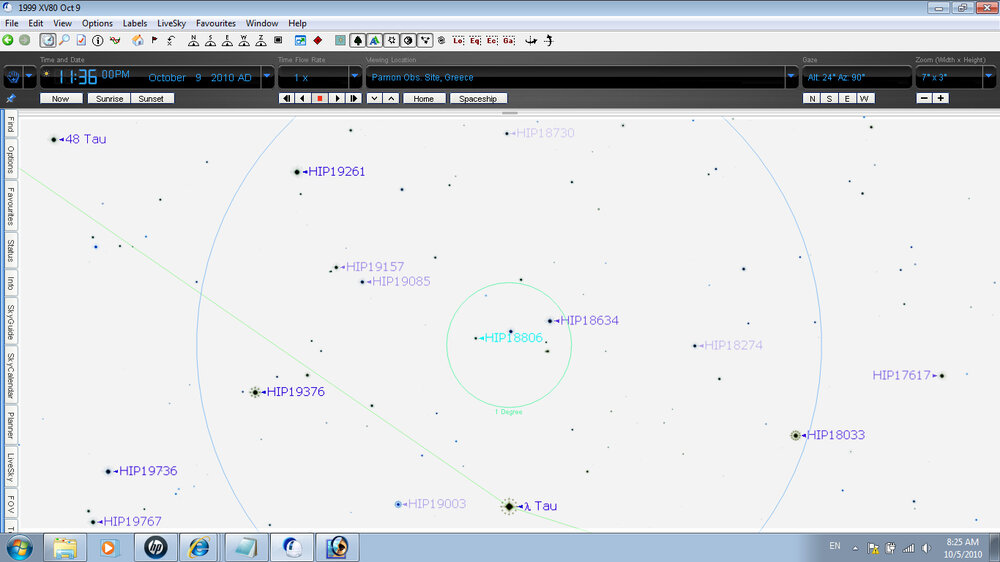Stop time flow with red square button
Viewport: 1000px width, 562px height.
coord(320,99)
